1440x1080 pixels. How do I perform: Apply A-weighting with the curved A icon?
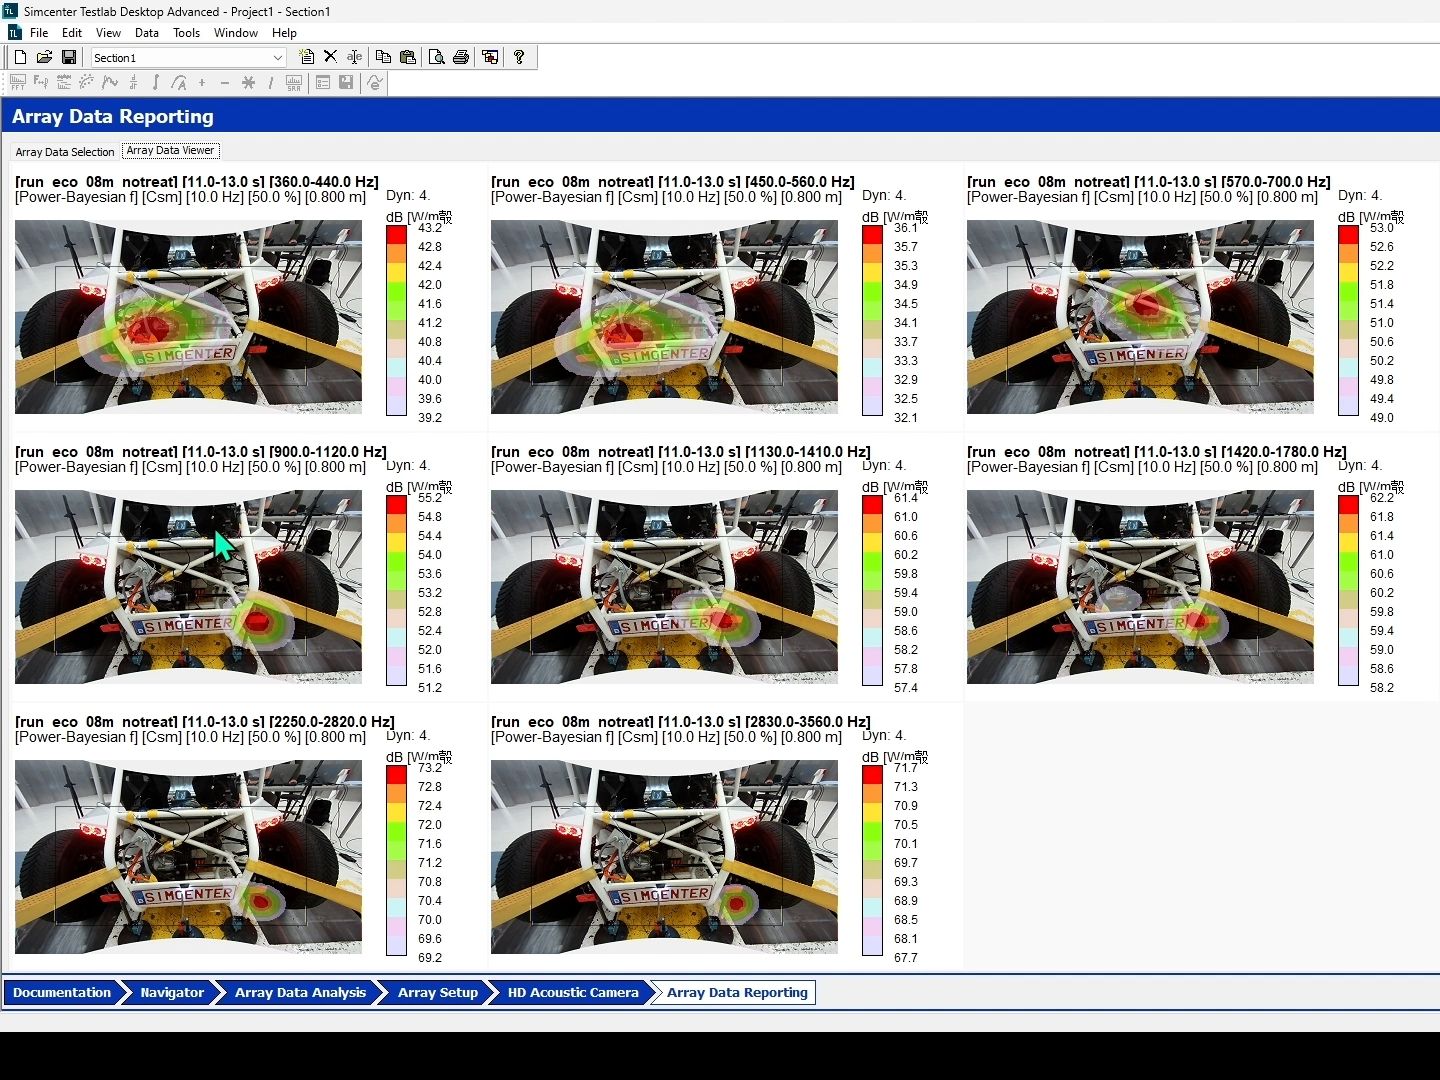pos(179,83)
